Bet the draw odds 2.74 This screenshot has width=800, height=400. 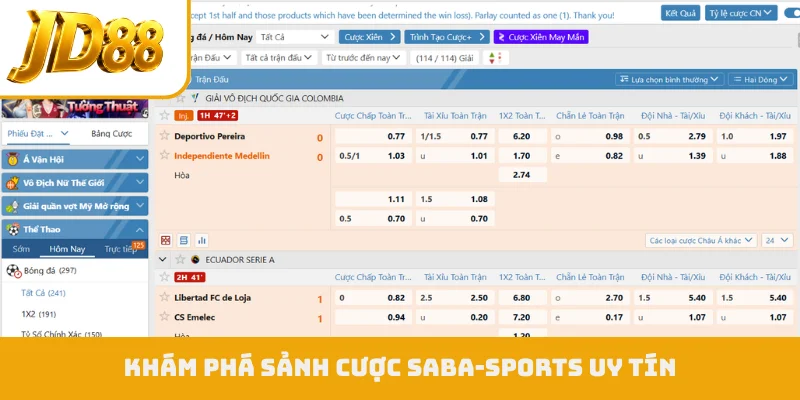click(522, 174)
